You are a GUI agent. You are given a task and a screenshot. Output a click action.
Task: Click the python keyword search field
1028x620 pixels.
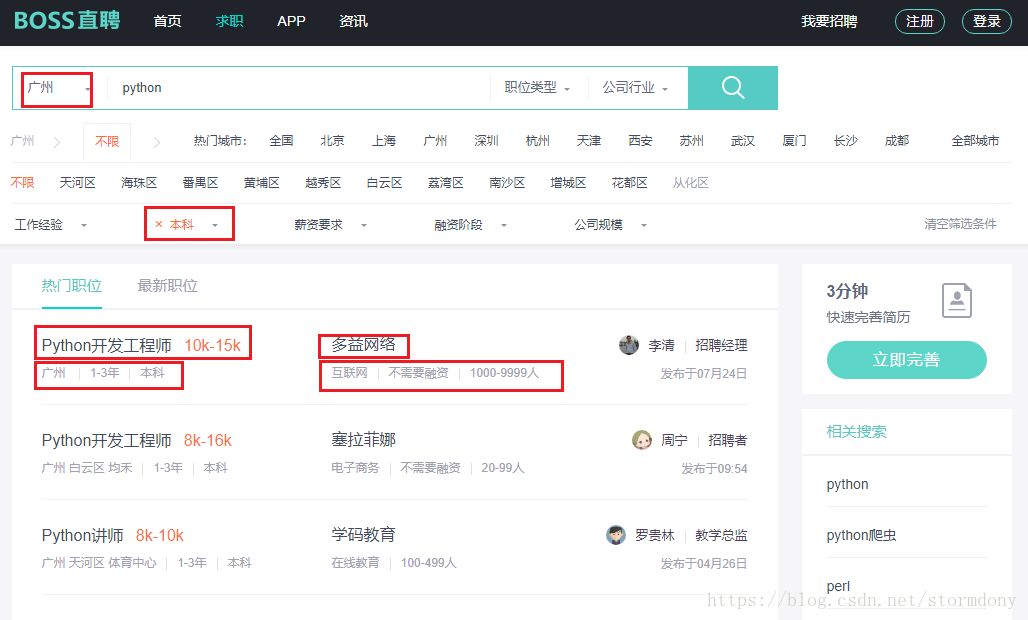tap(298, 88)
